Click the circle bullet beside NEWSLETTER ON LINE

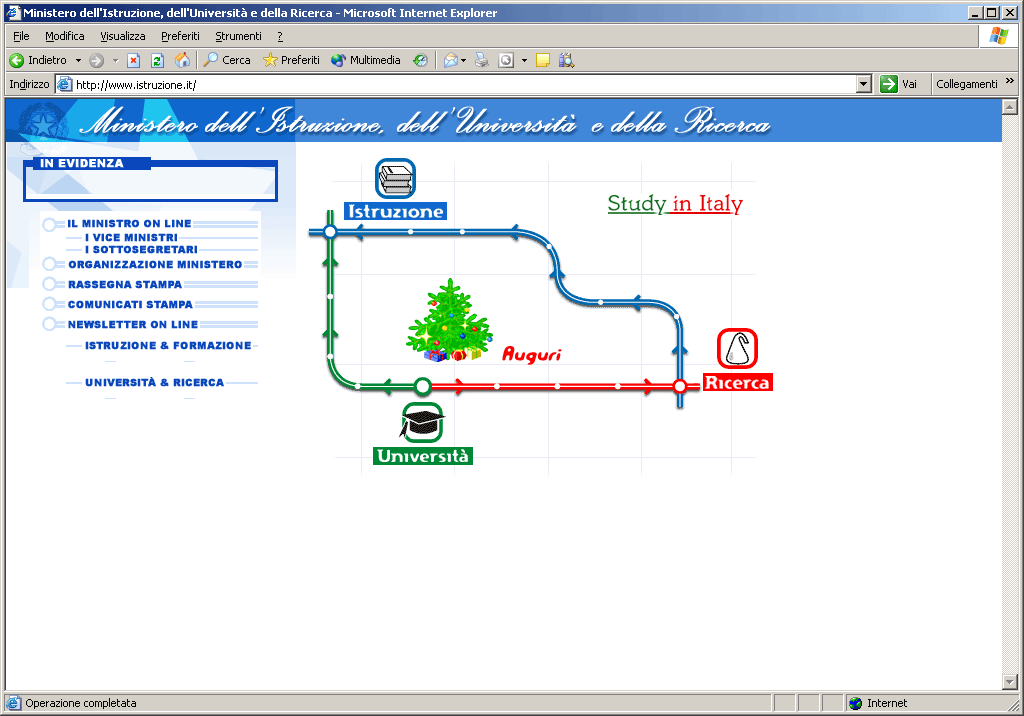click(50, 323)
